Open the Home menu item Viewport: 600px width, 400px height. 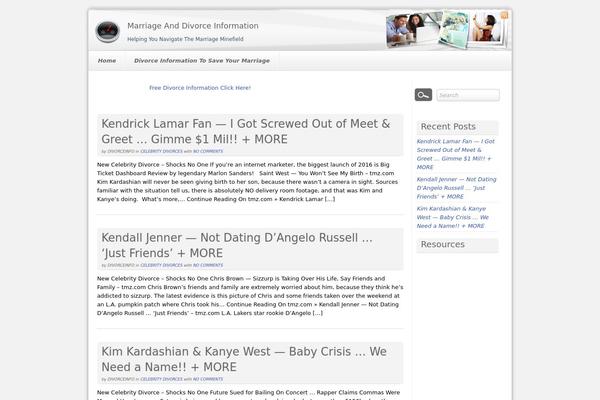pyautogui.click(x=107, y=60)
